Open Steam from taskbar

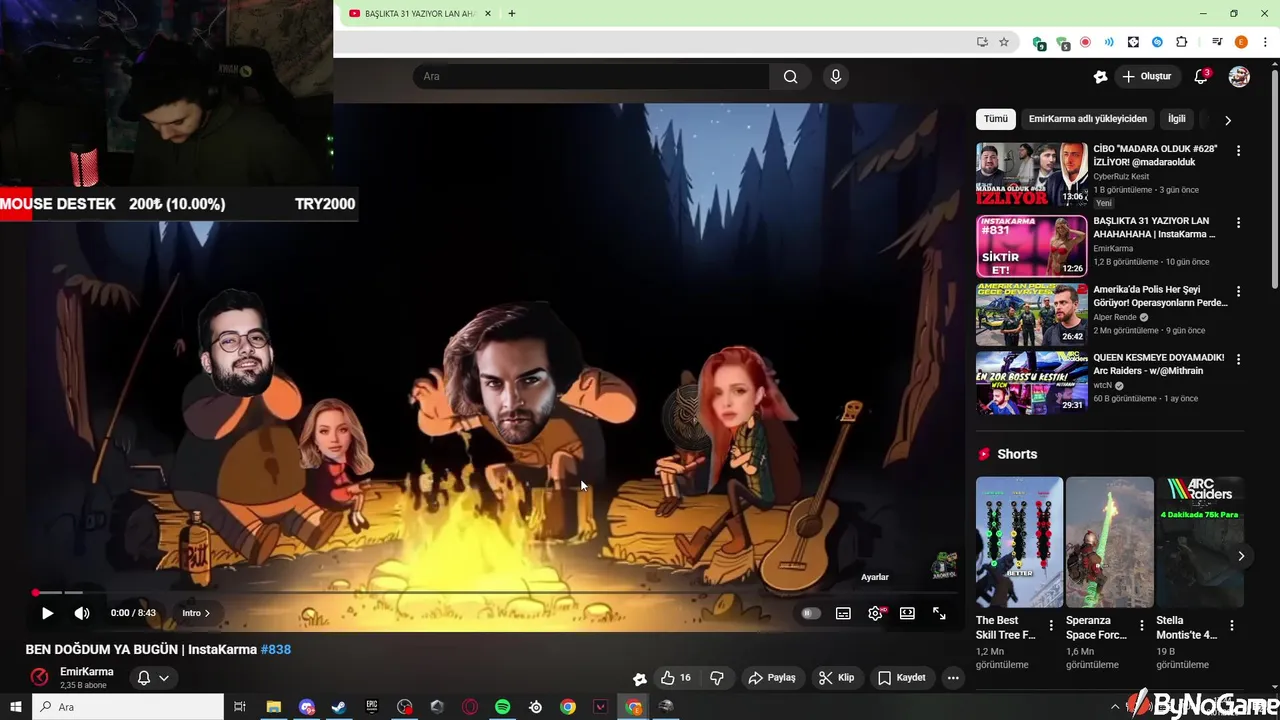pos(338,707)
